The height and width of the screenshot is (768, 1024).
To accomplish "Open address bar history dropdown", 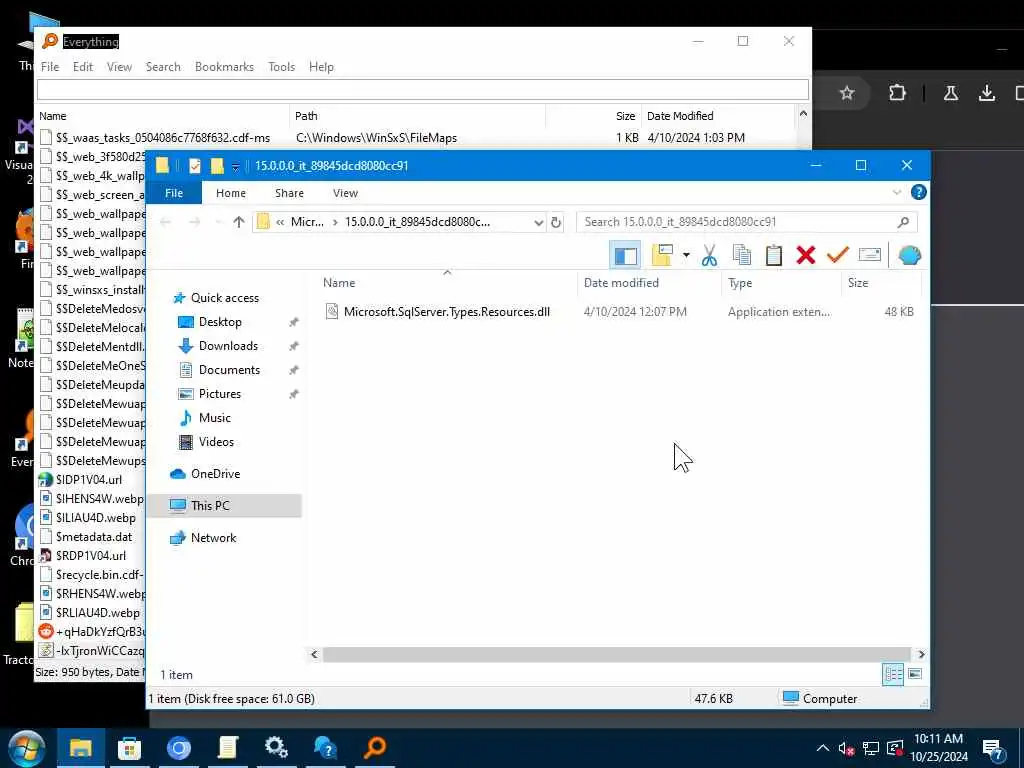I will [538, 222].
